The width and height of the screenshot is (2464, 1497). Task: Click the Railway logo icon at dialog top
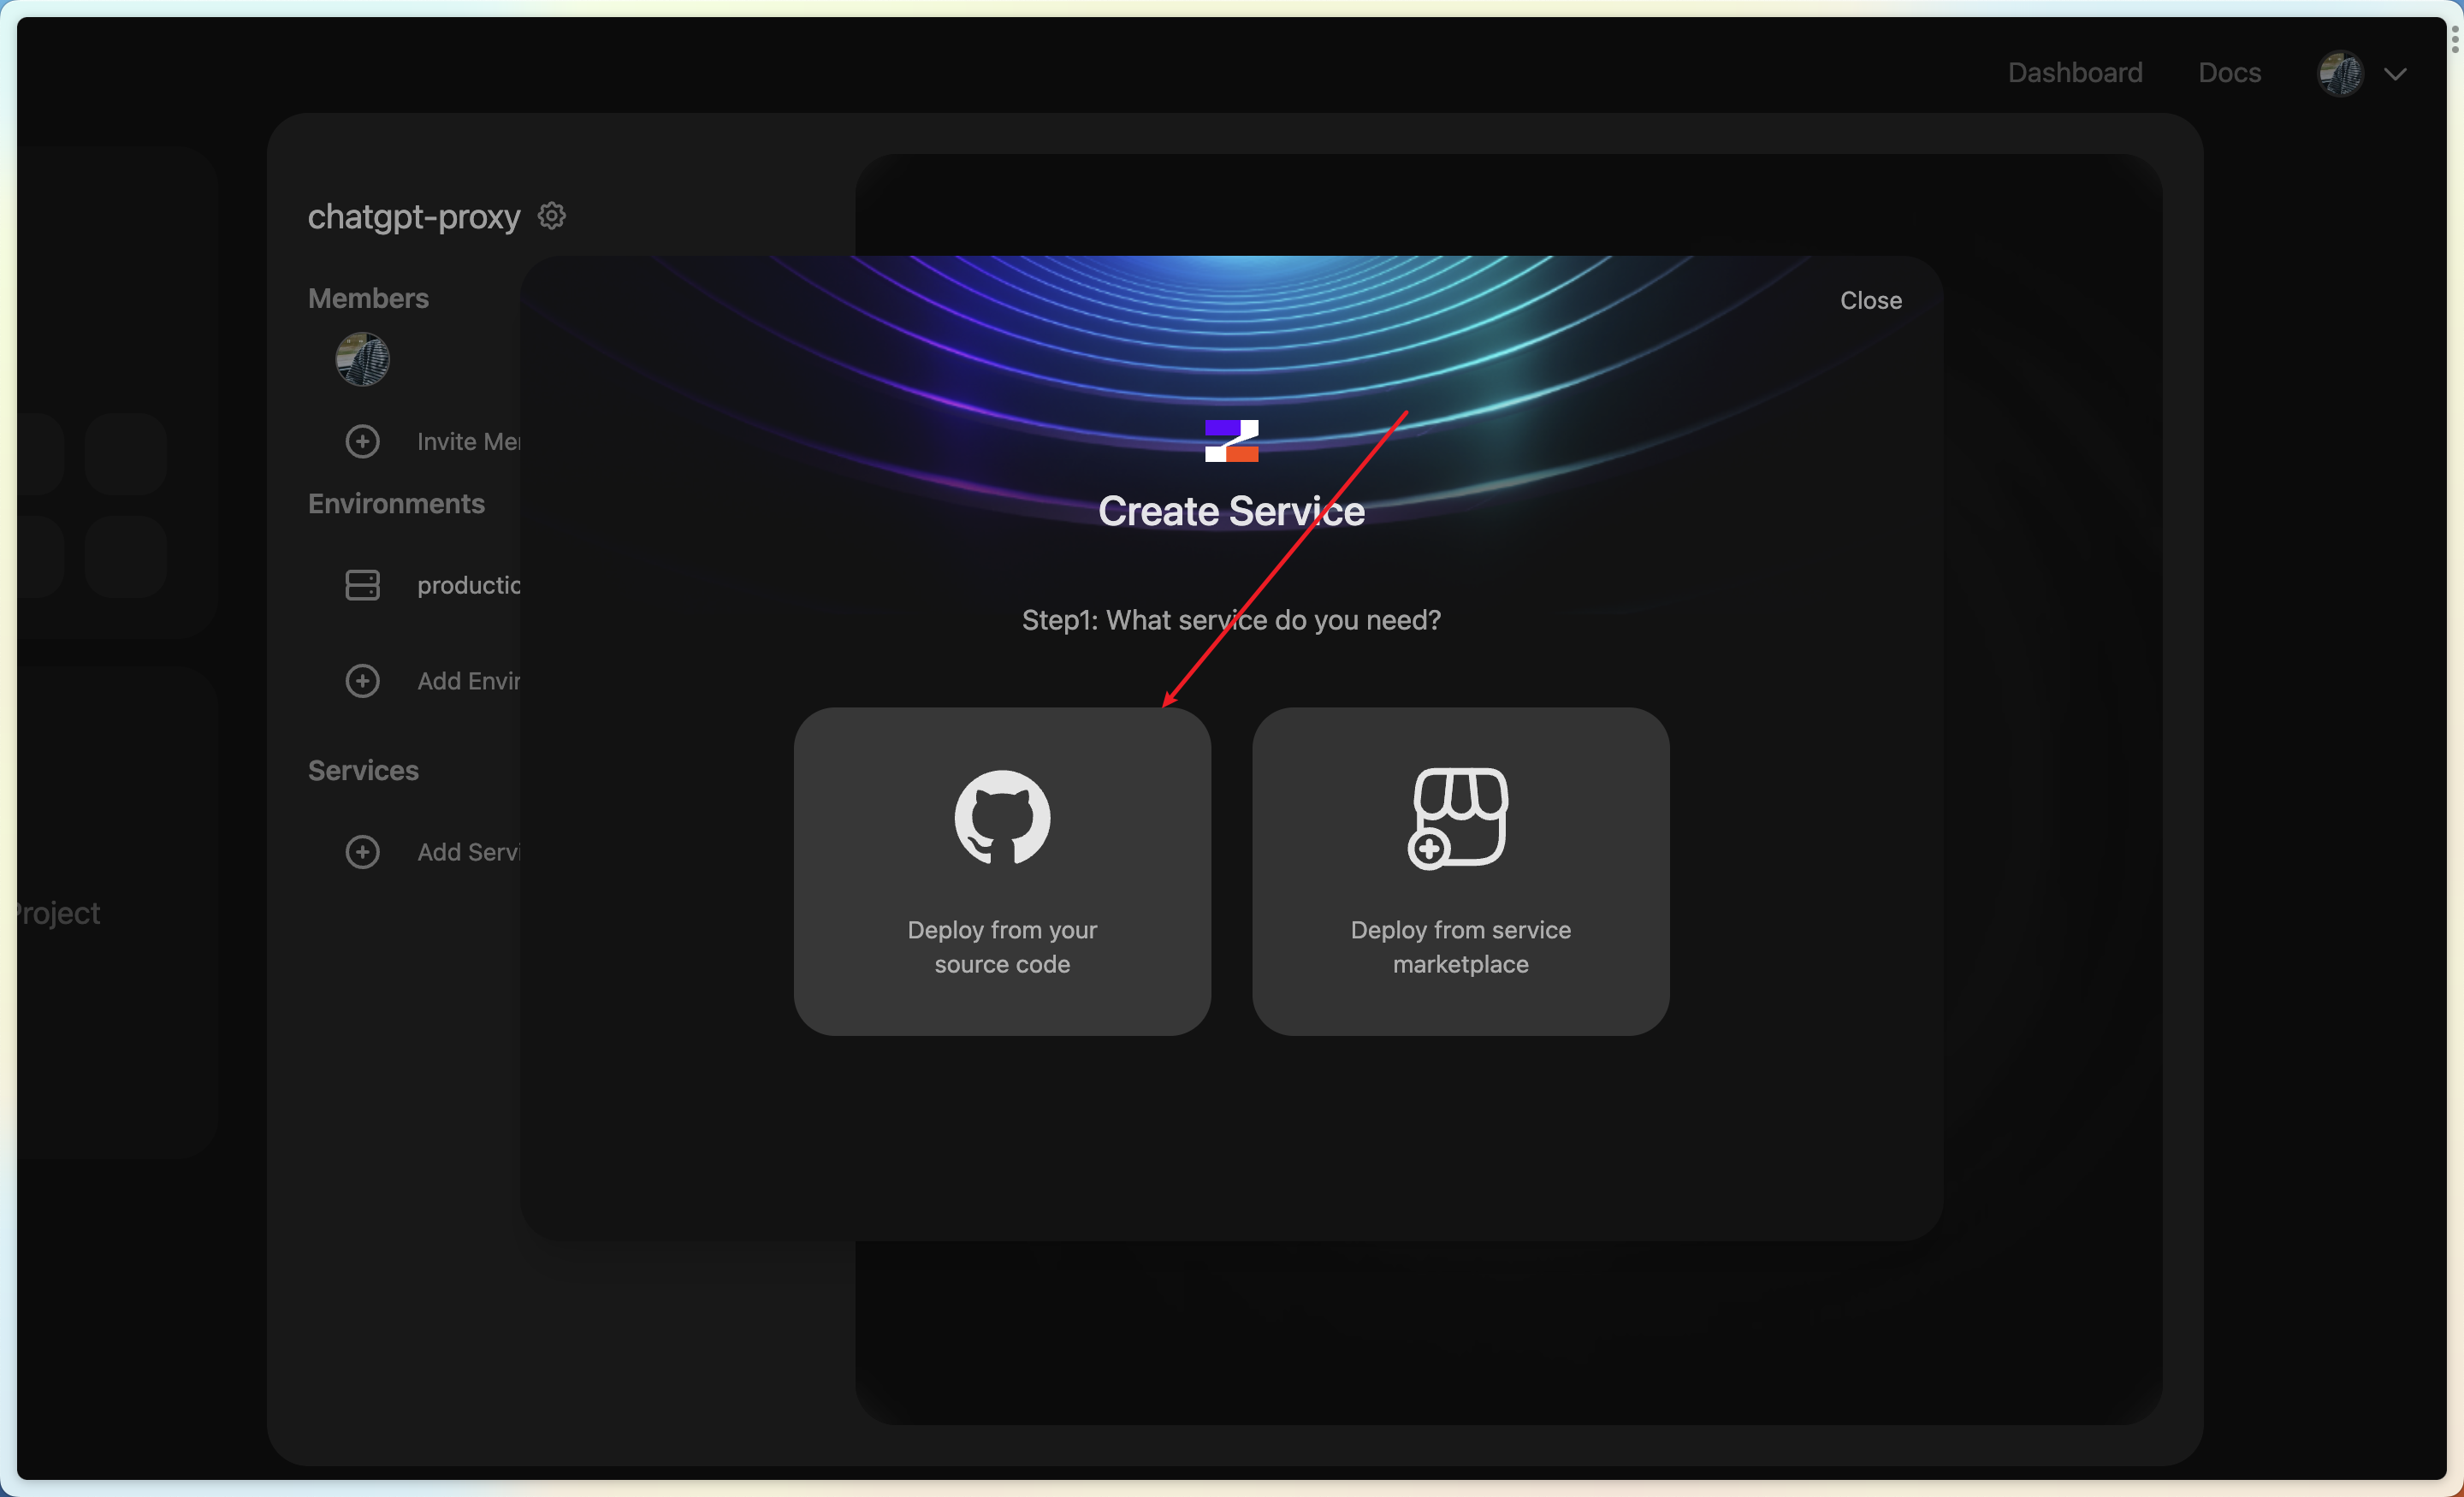pos(1232,440)
